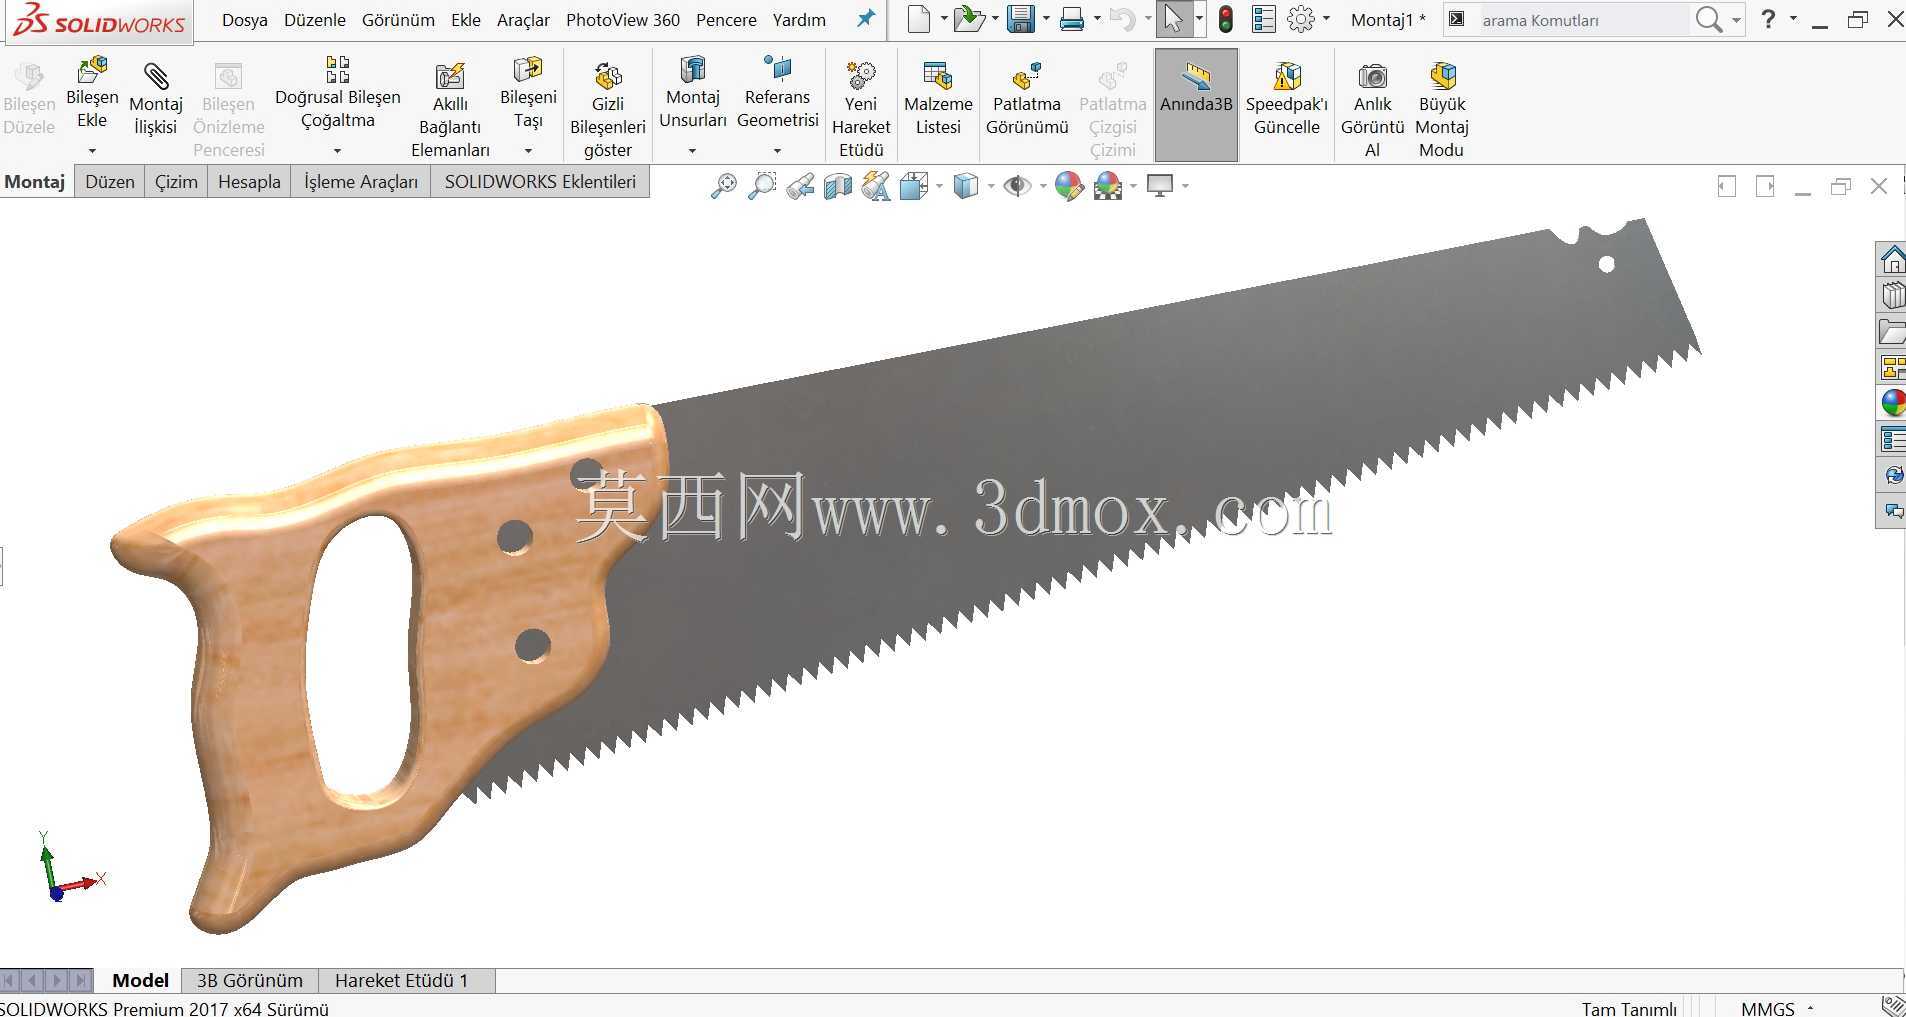1906x1017 pixels.
Task: Click Zoom to Area icon
Action: tap(762, 186)
